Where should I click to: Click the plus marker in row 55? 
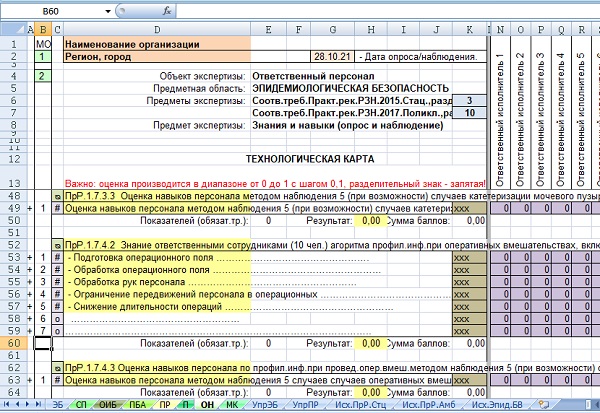pos(30,282)
